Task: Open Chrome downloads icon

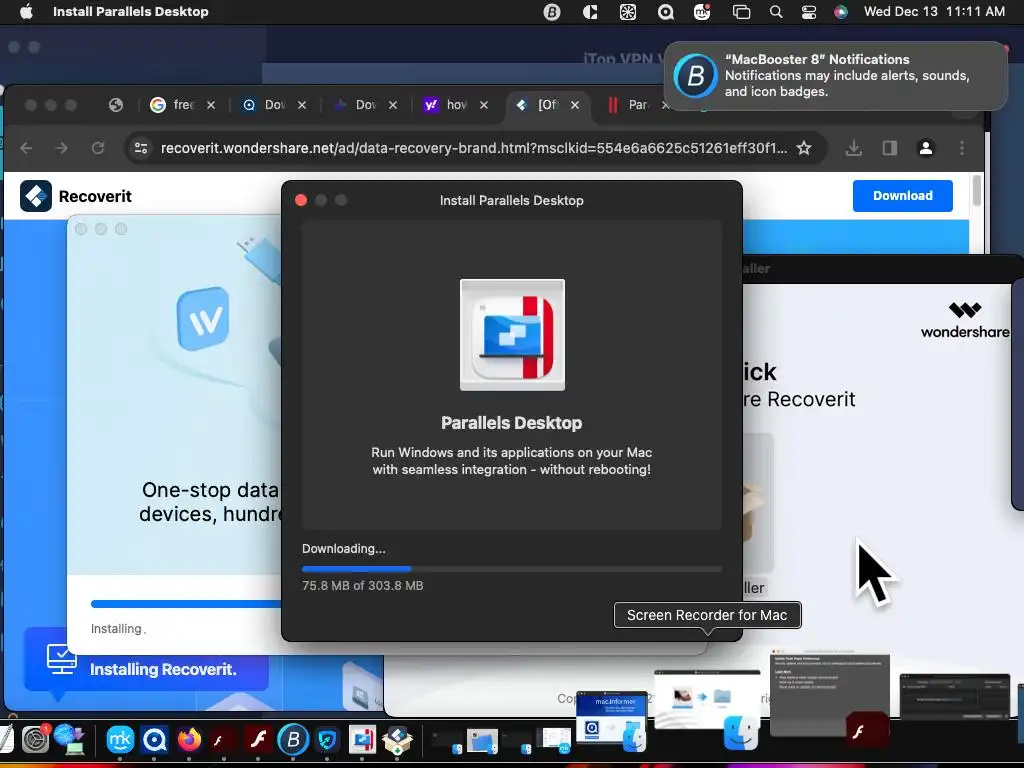Action: (x=854, y=148)
